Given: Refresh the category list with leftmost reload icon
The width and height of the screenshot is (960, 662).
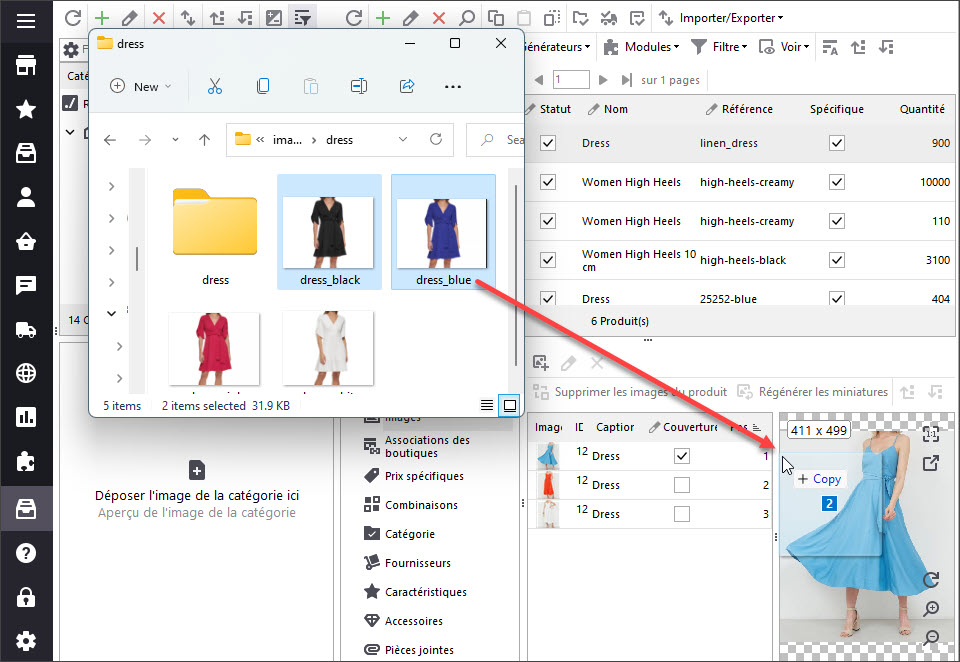Looking at the screenshot, I should pyautogui.click(x=73, y=17).
